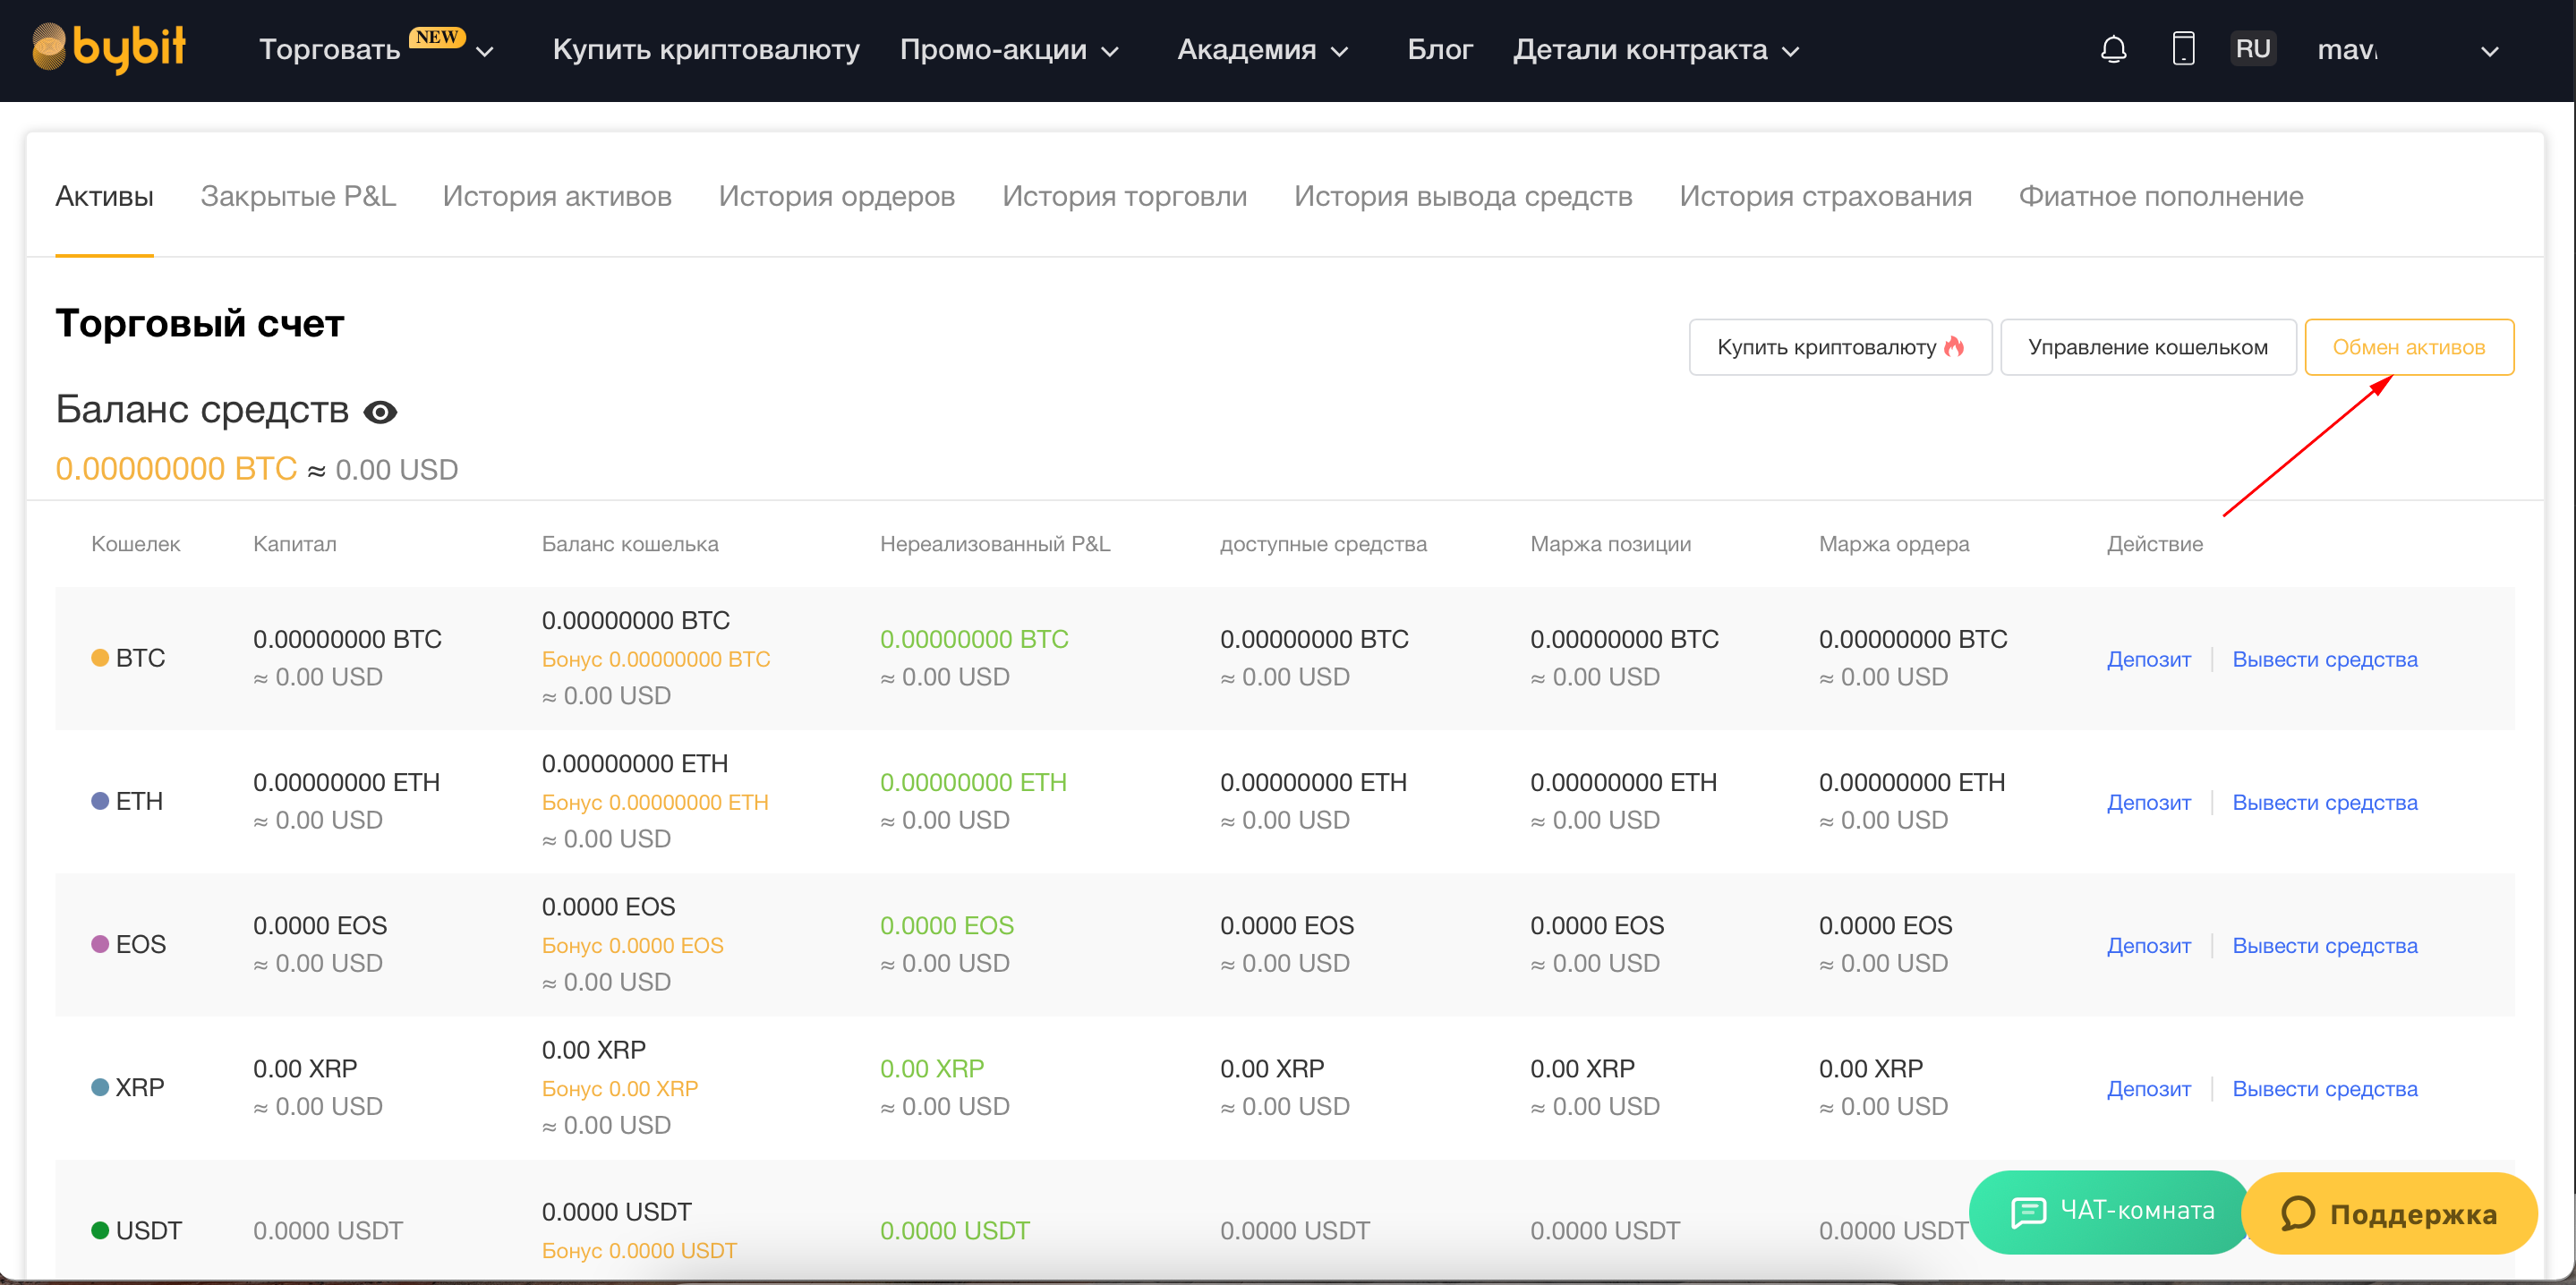Click Вывести средства in ETH row
2576x1285 pixels.
[x=2325, y=802]
